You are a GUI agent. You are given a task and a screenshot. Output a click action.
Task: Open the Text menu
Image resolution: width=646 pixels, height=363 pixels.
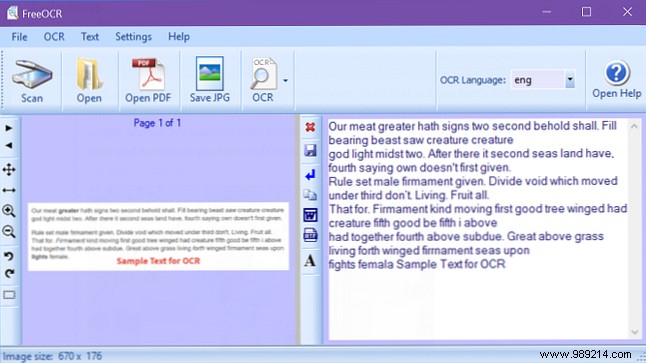coord(90,37)
